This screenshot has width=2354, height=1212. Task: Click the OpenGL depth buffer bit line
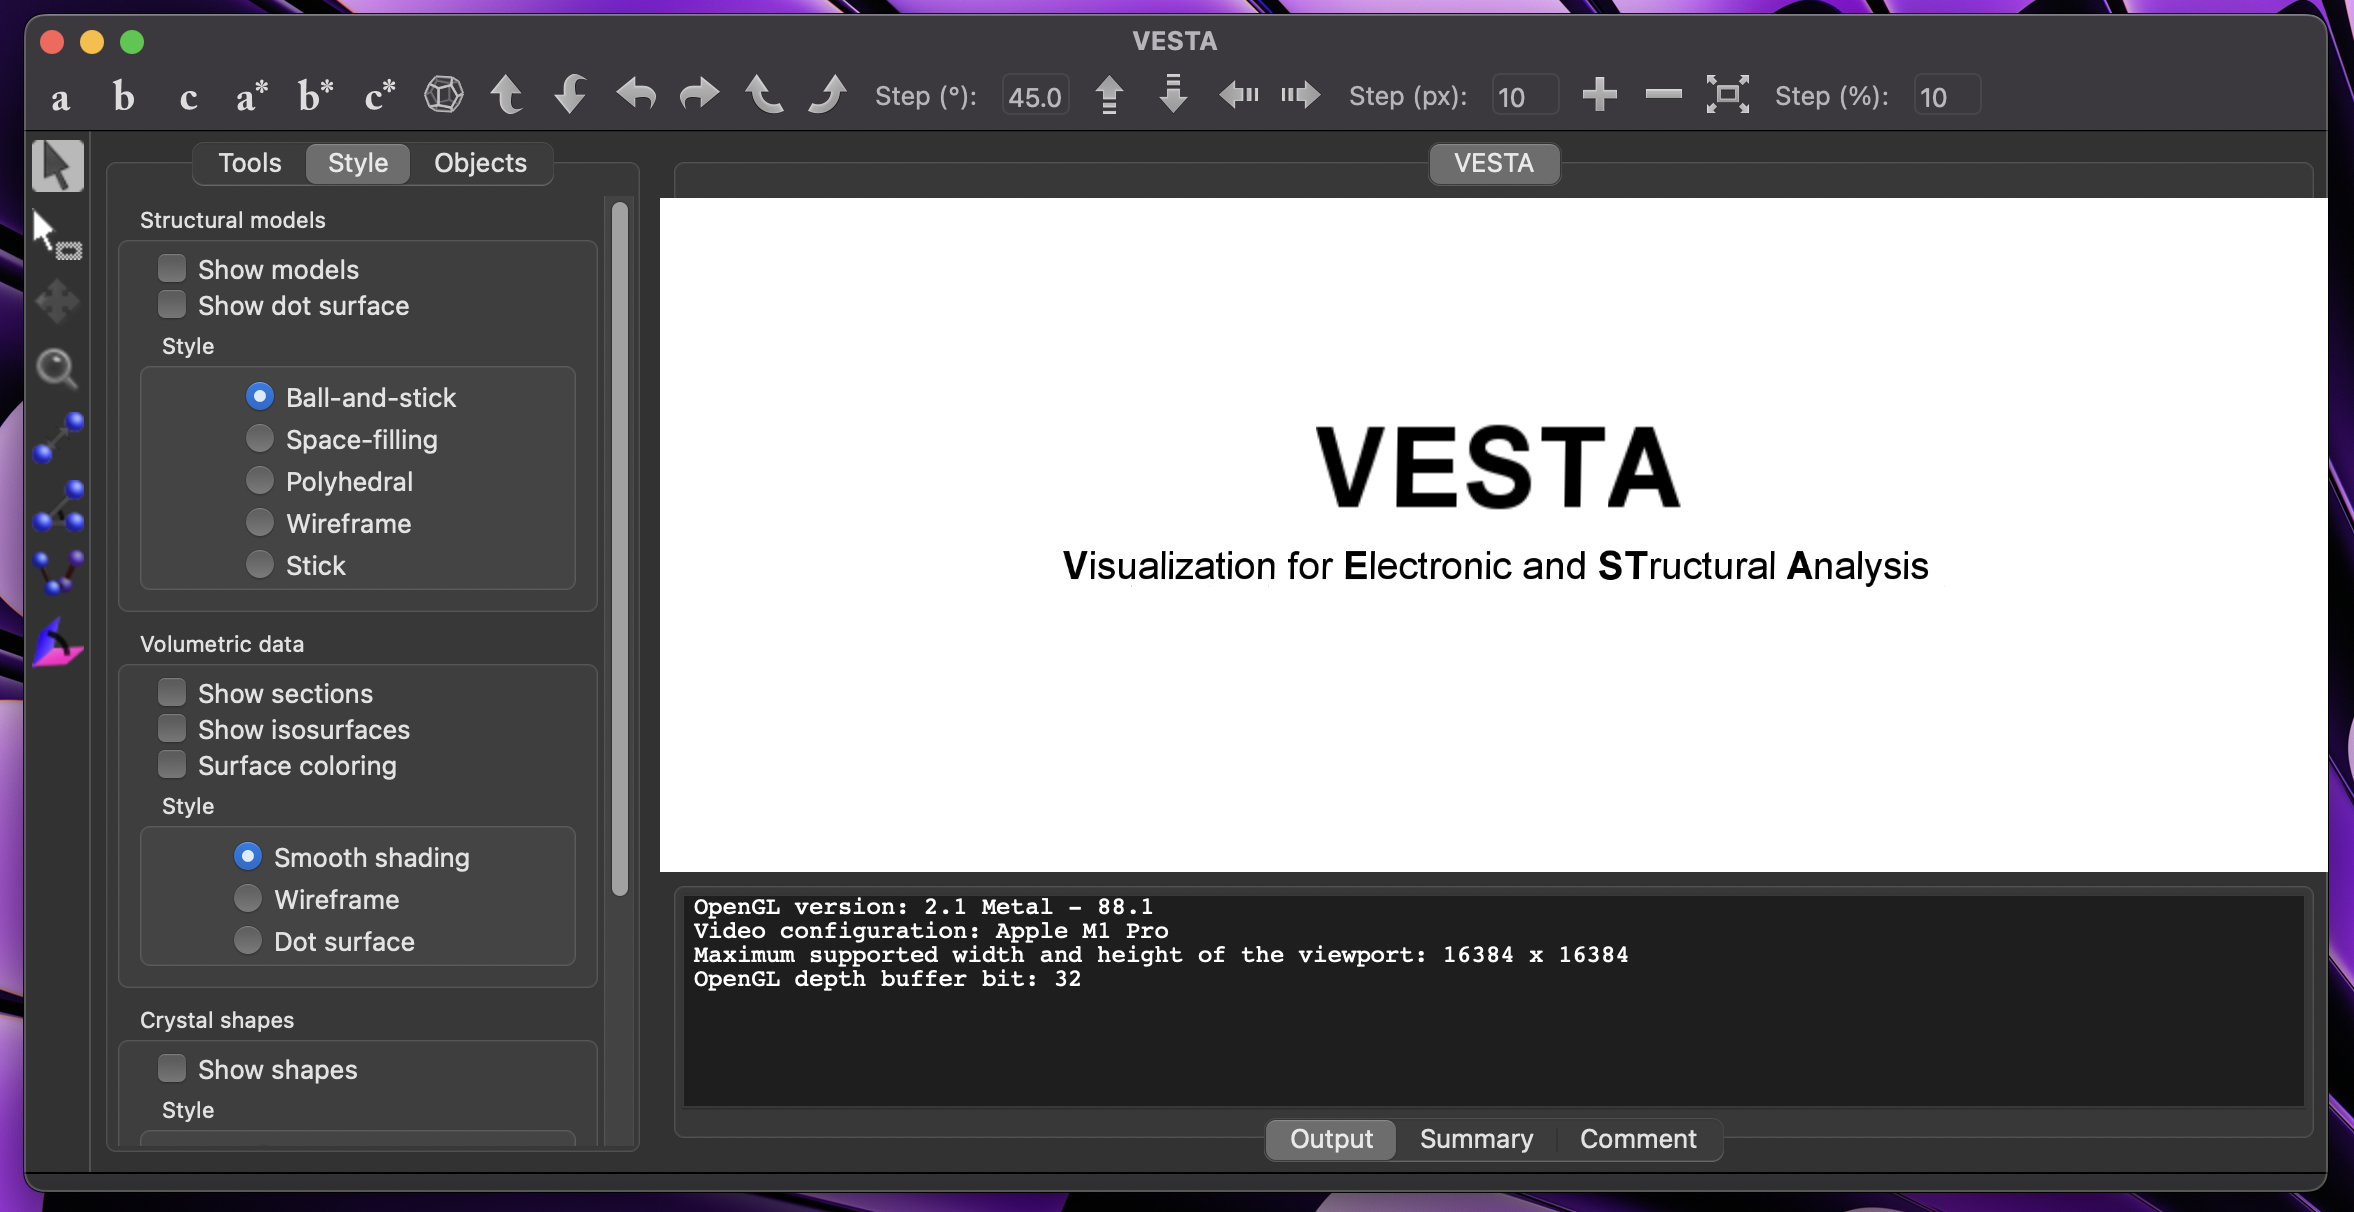coord(887,979)
